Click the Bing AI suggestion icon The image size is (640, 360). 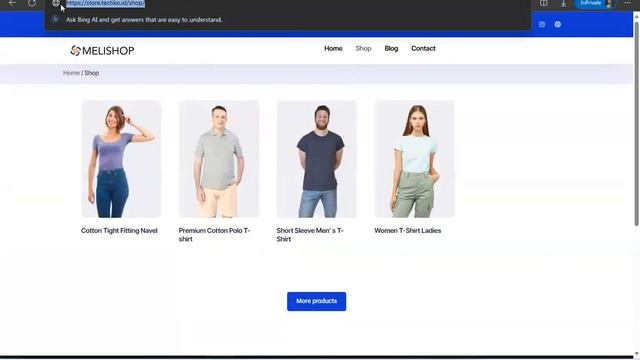(x=56, y=19)
